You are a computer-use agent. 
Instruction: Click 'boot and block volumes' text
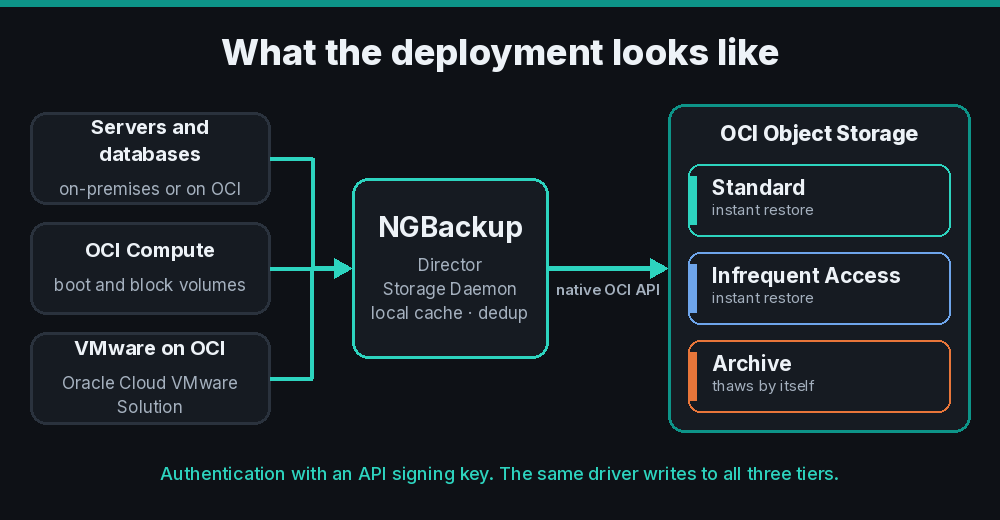150,285
